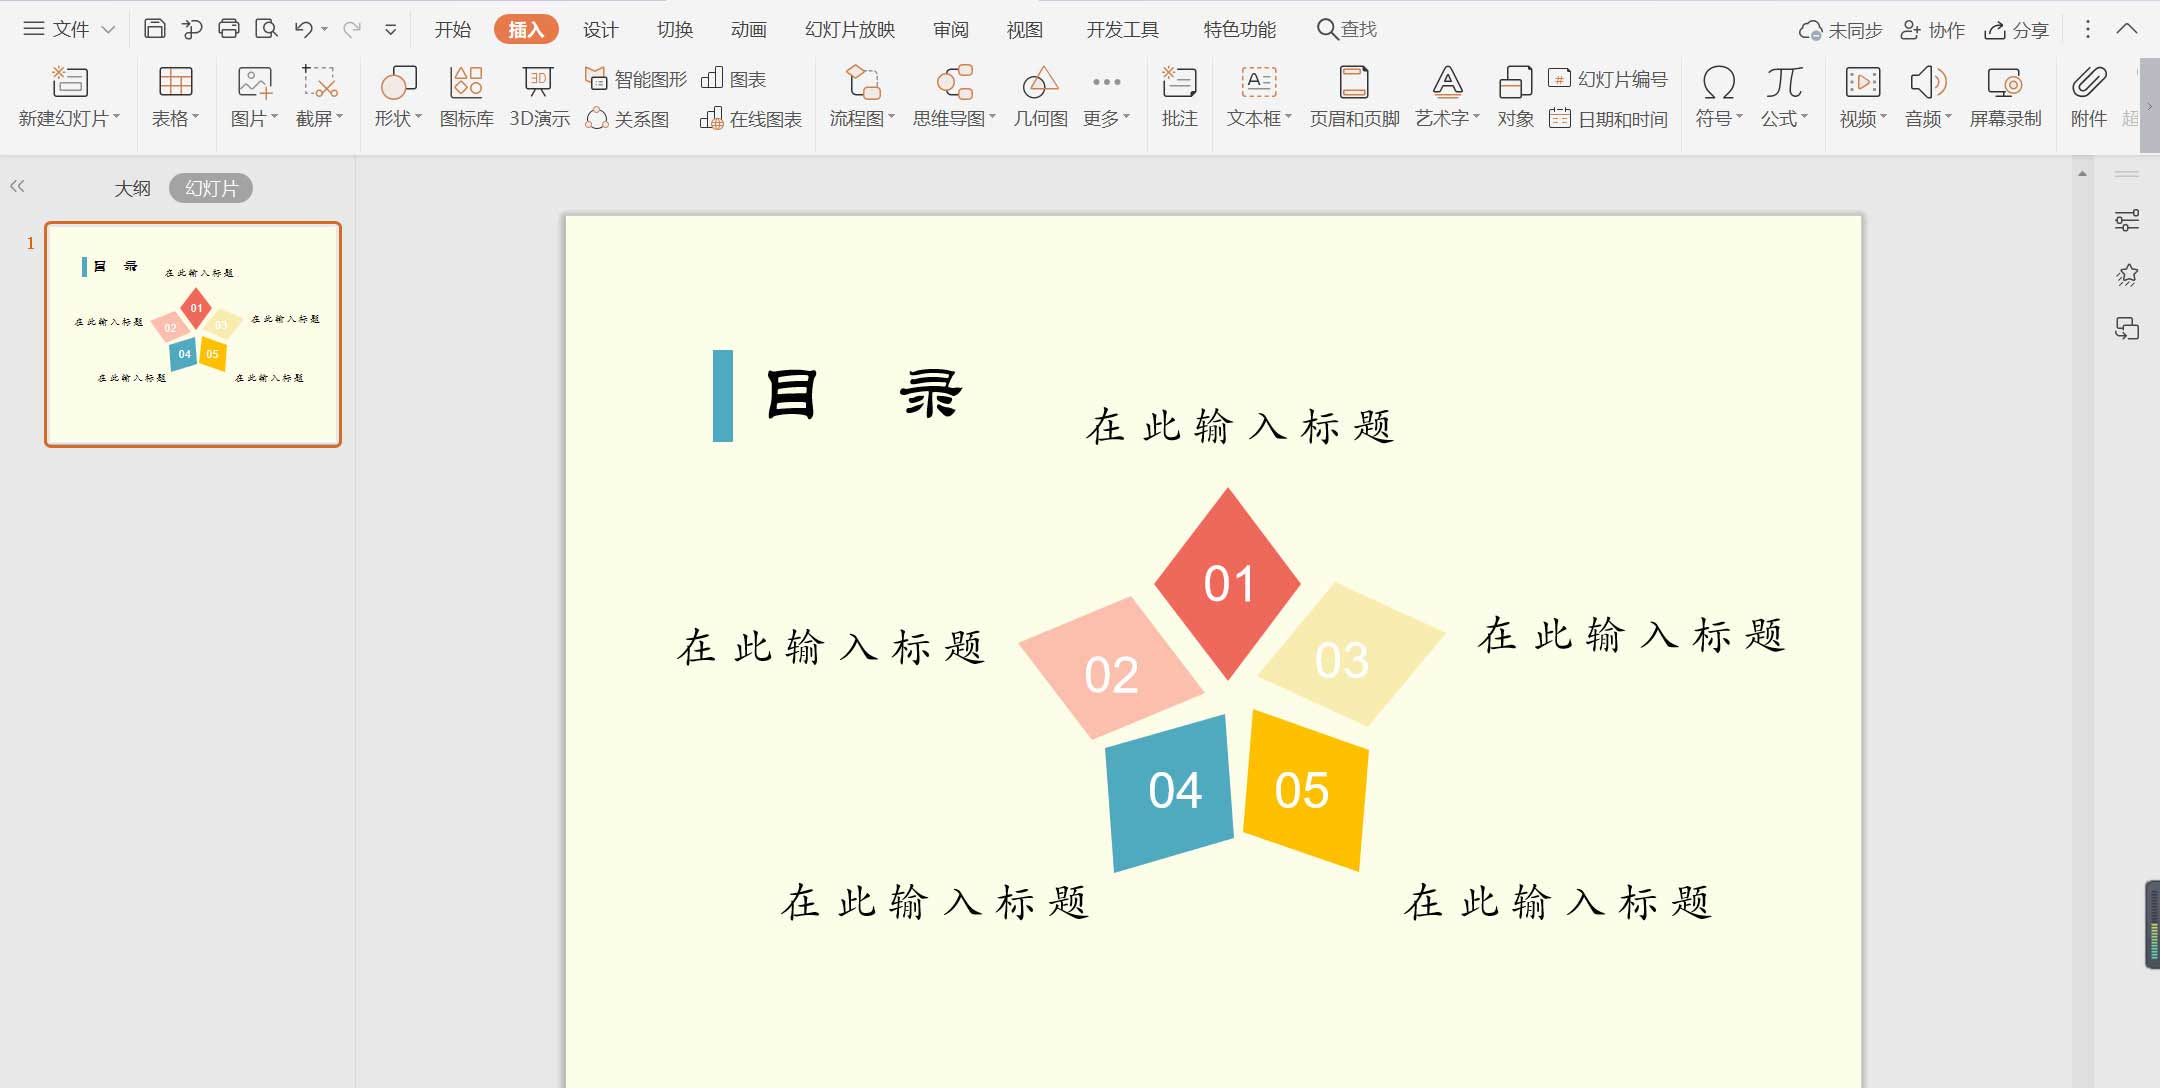The height and width of the screenshot is (1088, 2160).
Task: Click the 页眉和页脚 header footer icon
Action: (1354, 96)
